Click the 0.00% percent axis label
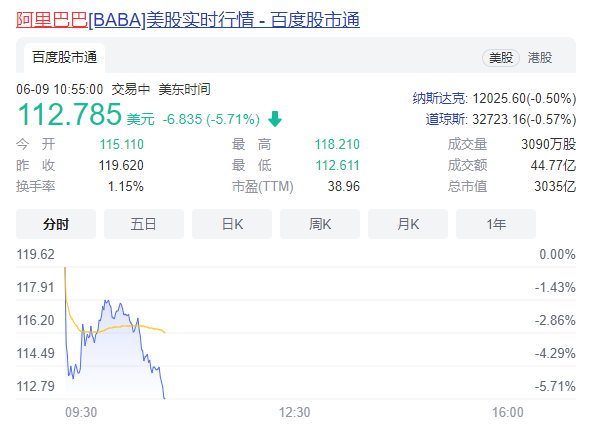Screen dimensions: 608x425 pyautogui.click(x=557, y=254)
